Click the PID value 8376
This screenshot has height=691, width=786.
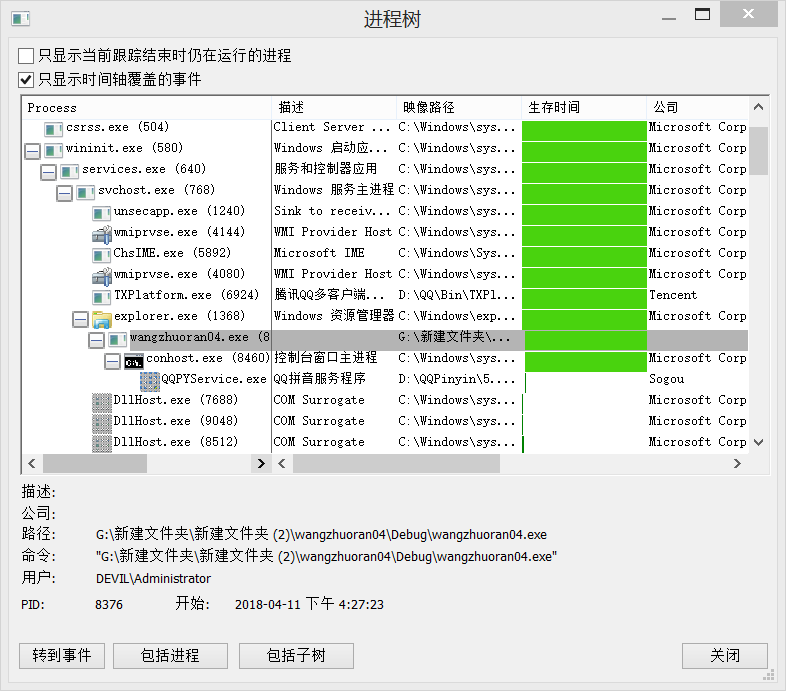coord(109,605)
